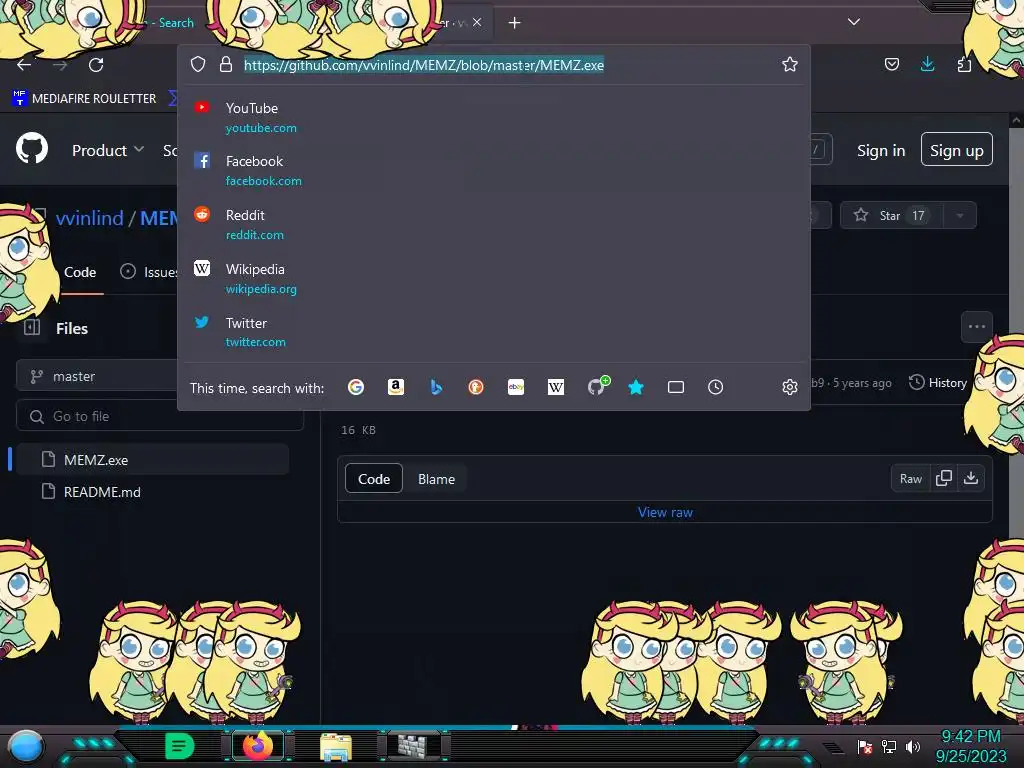Screen dimensions: 1024x768
Task: Search this time with Amazon
Action: tap(396, 387)
